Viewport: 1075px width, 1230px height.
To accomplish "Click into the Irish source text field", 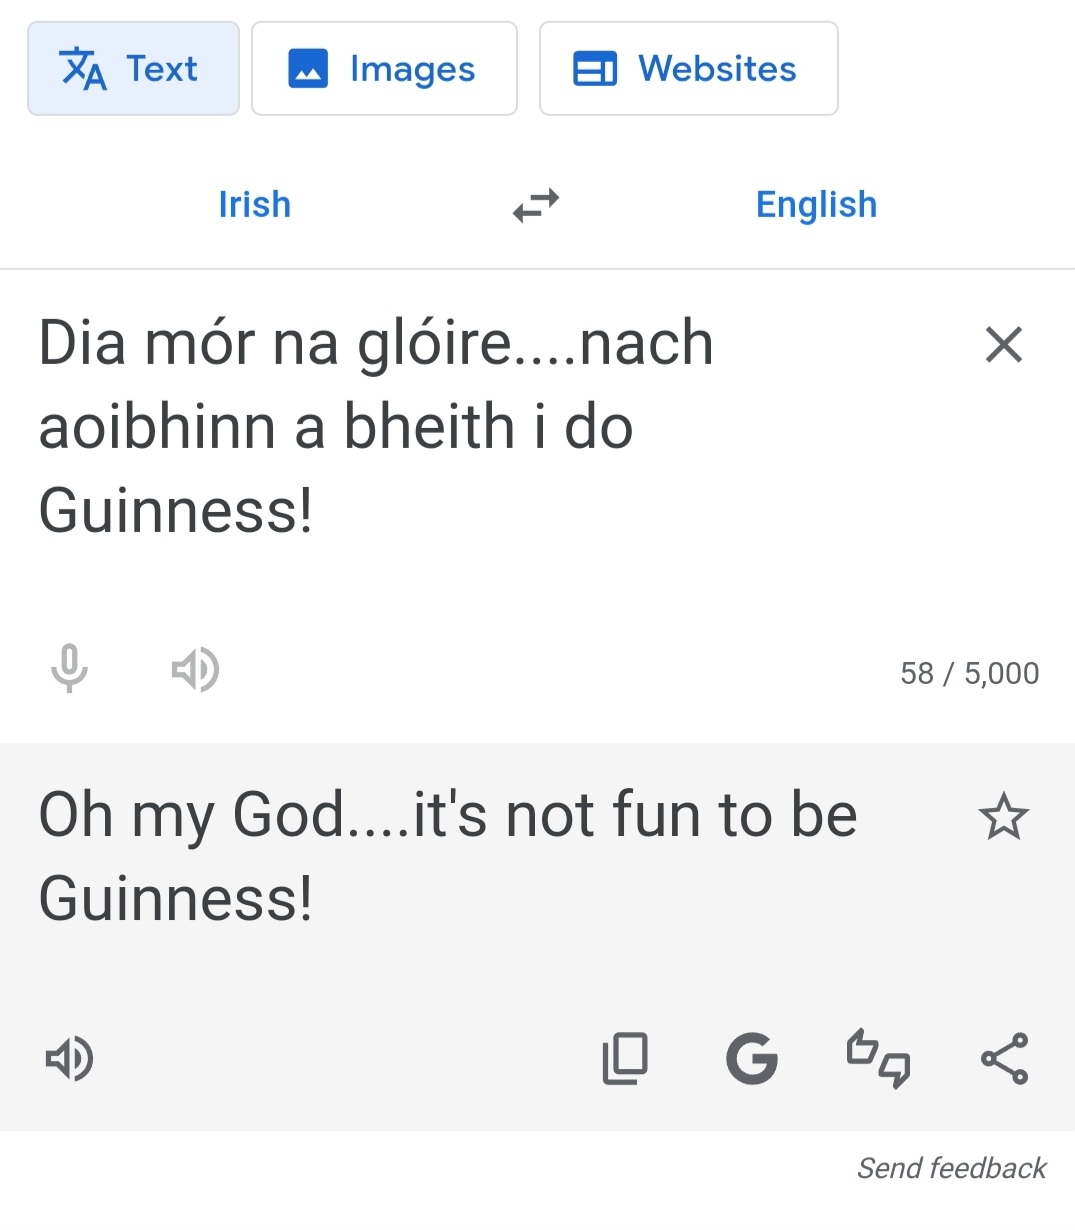I will 376,427.
